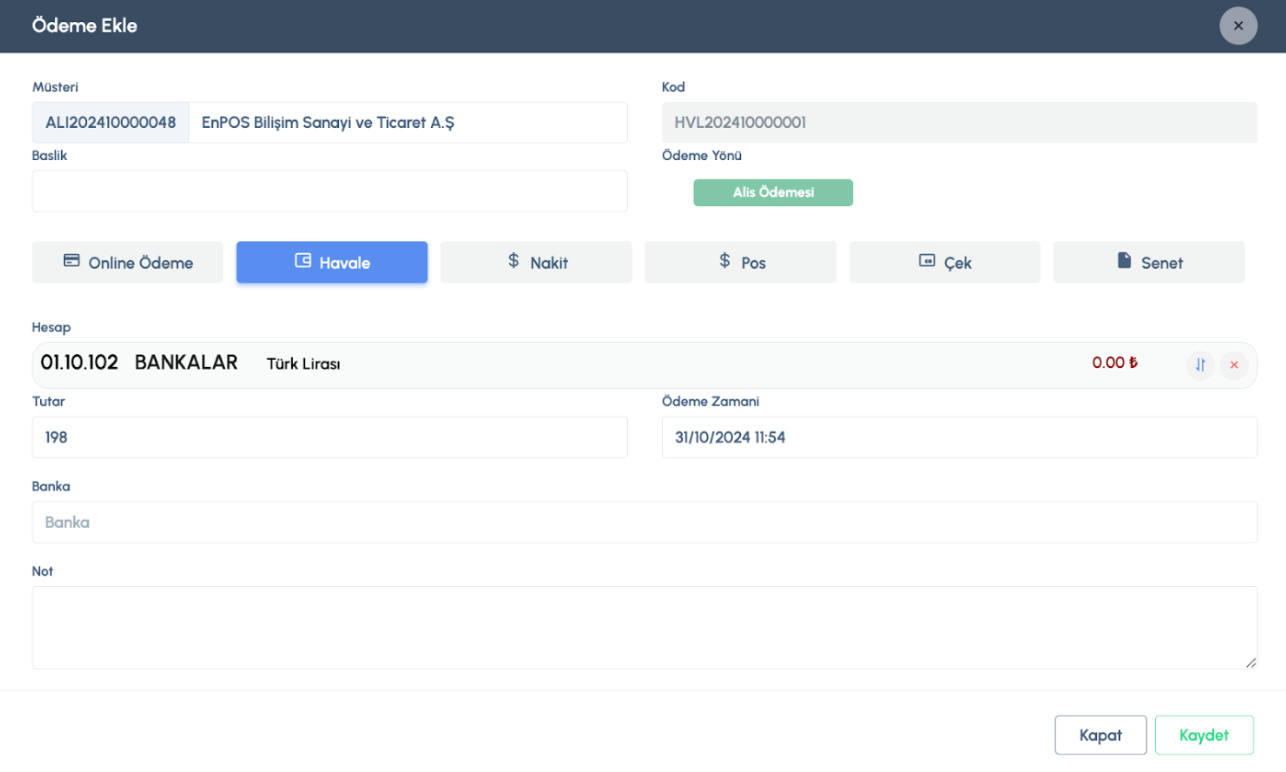Image resolution: width=1286 pixels, height=772 pixels.
Task: Switch to the Havale payment tab
Action: [332, 263]
